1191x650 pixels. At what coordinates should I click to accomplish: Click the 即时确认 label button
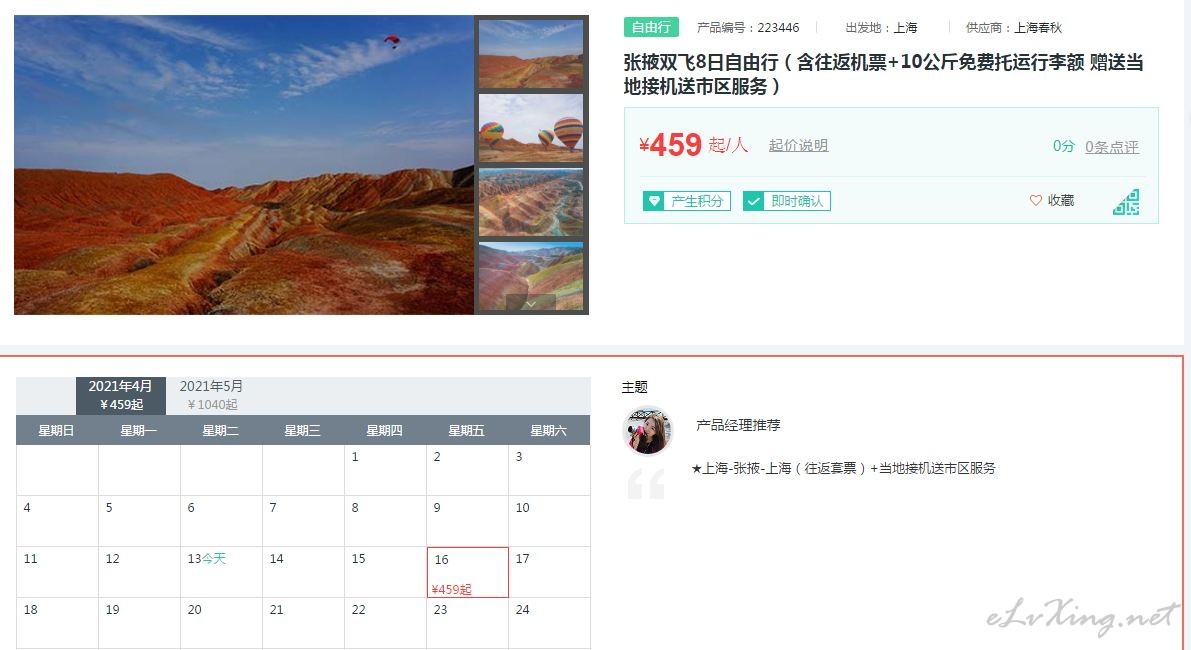tap(787, 201)
